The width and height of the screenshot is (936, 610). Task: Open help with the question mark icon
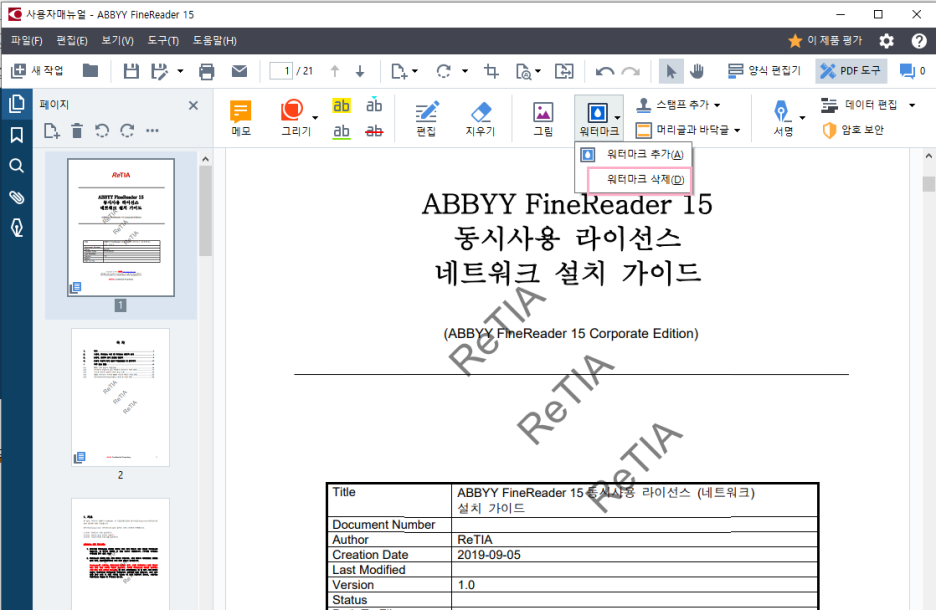coord(919,41)
